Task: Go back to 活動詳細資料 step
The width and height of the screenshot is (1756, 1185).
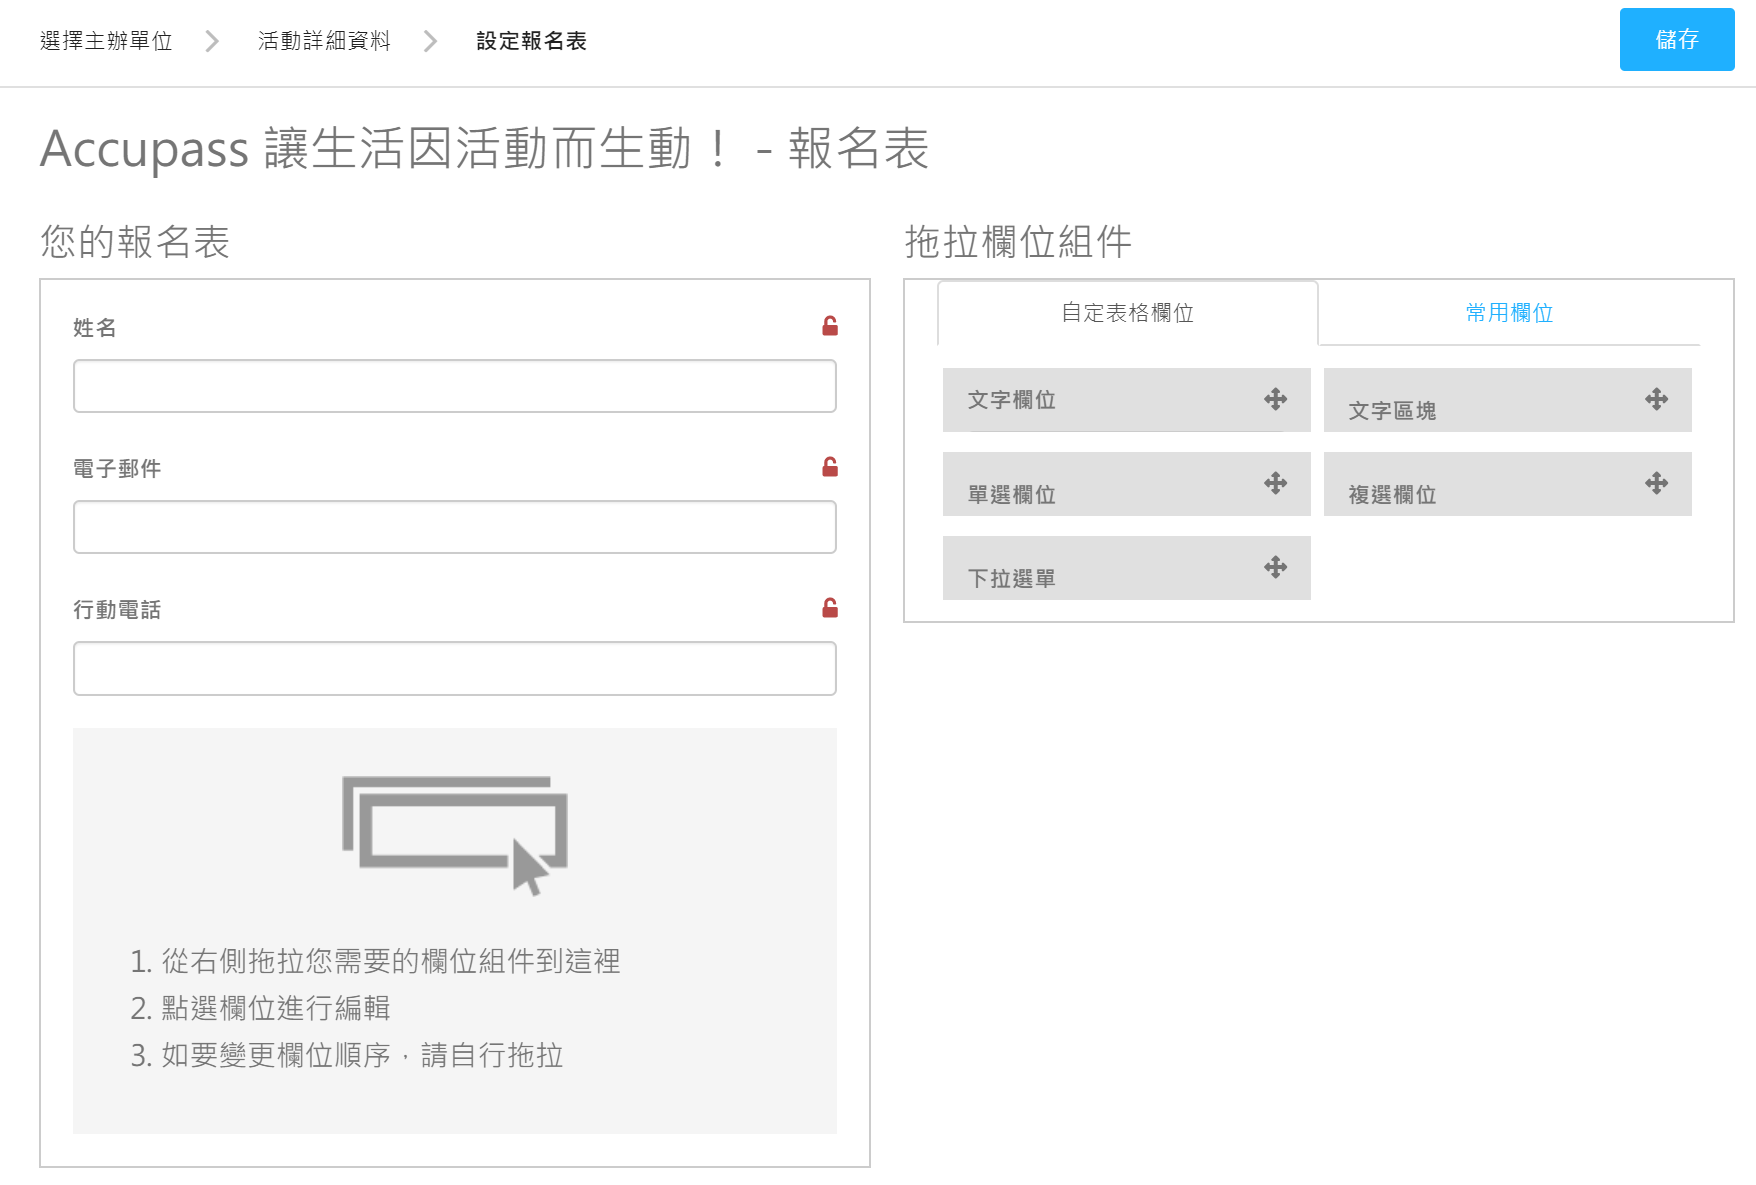Action: coord(324,41)
